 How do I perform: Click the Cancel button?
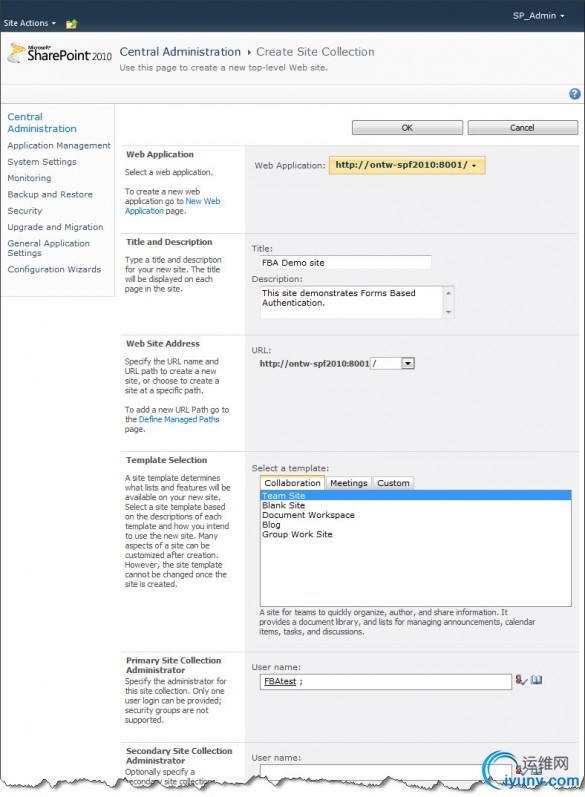pyautogui.click(x=522, y=128)
